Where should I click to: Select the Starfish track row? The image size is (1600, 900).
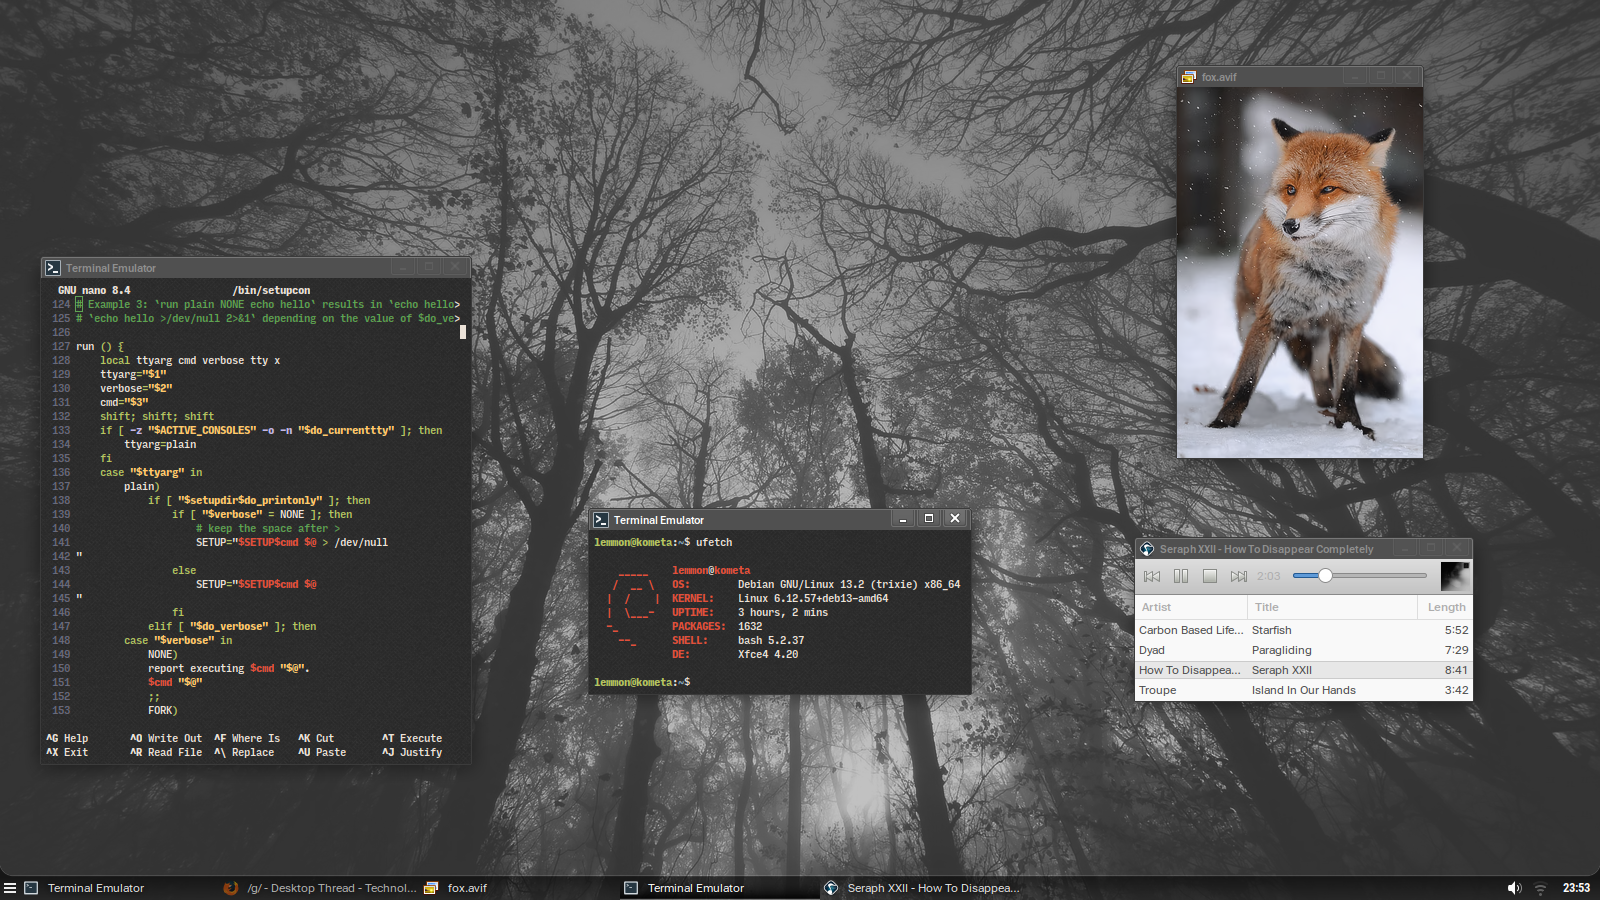click(1304, 630)
